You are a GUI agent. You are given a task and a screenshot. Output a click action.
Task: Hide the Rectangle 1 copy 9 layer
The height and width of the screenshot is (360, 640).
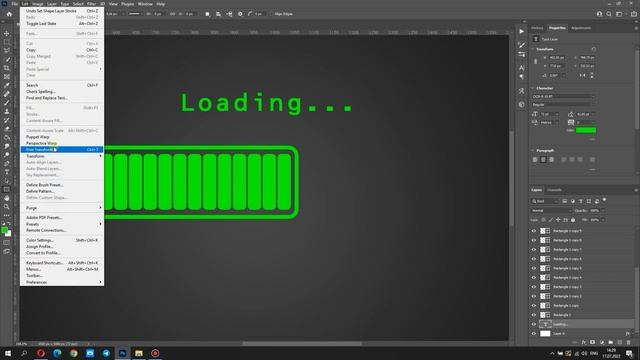[533, 231]
